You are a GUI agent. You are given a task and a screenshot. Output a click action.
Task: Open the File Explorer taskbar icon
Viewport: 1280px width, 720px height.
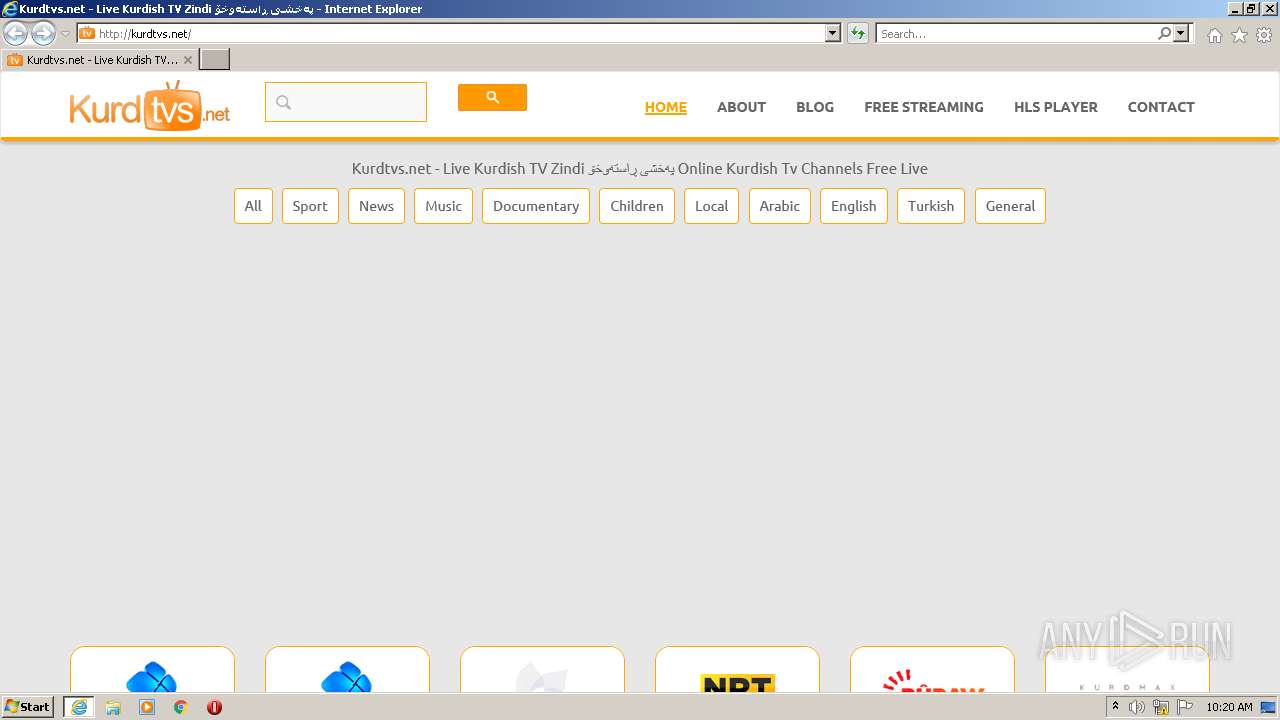click(113, 707)
